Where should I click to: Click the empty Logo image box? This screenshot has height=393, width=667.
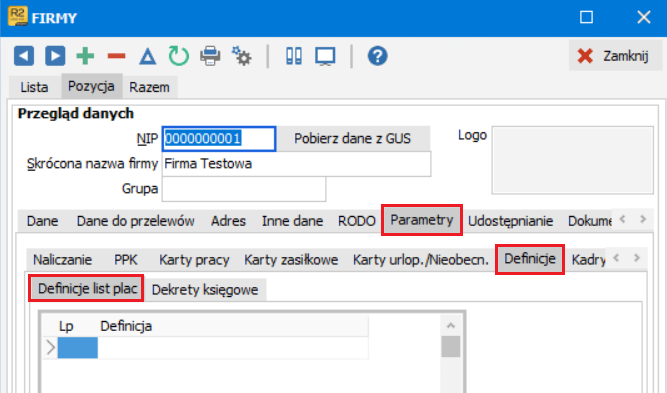[x=573, y=160]
